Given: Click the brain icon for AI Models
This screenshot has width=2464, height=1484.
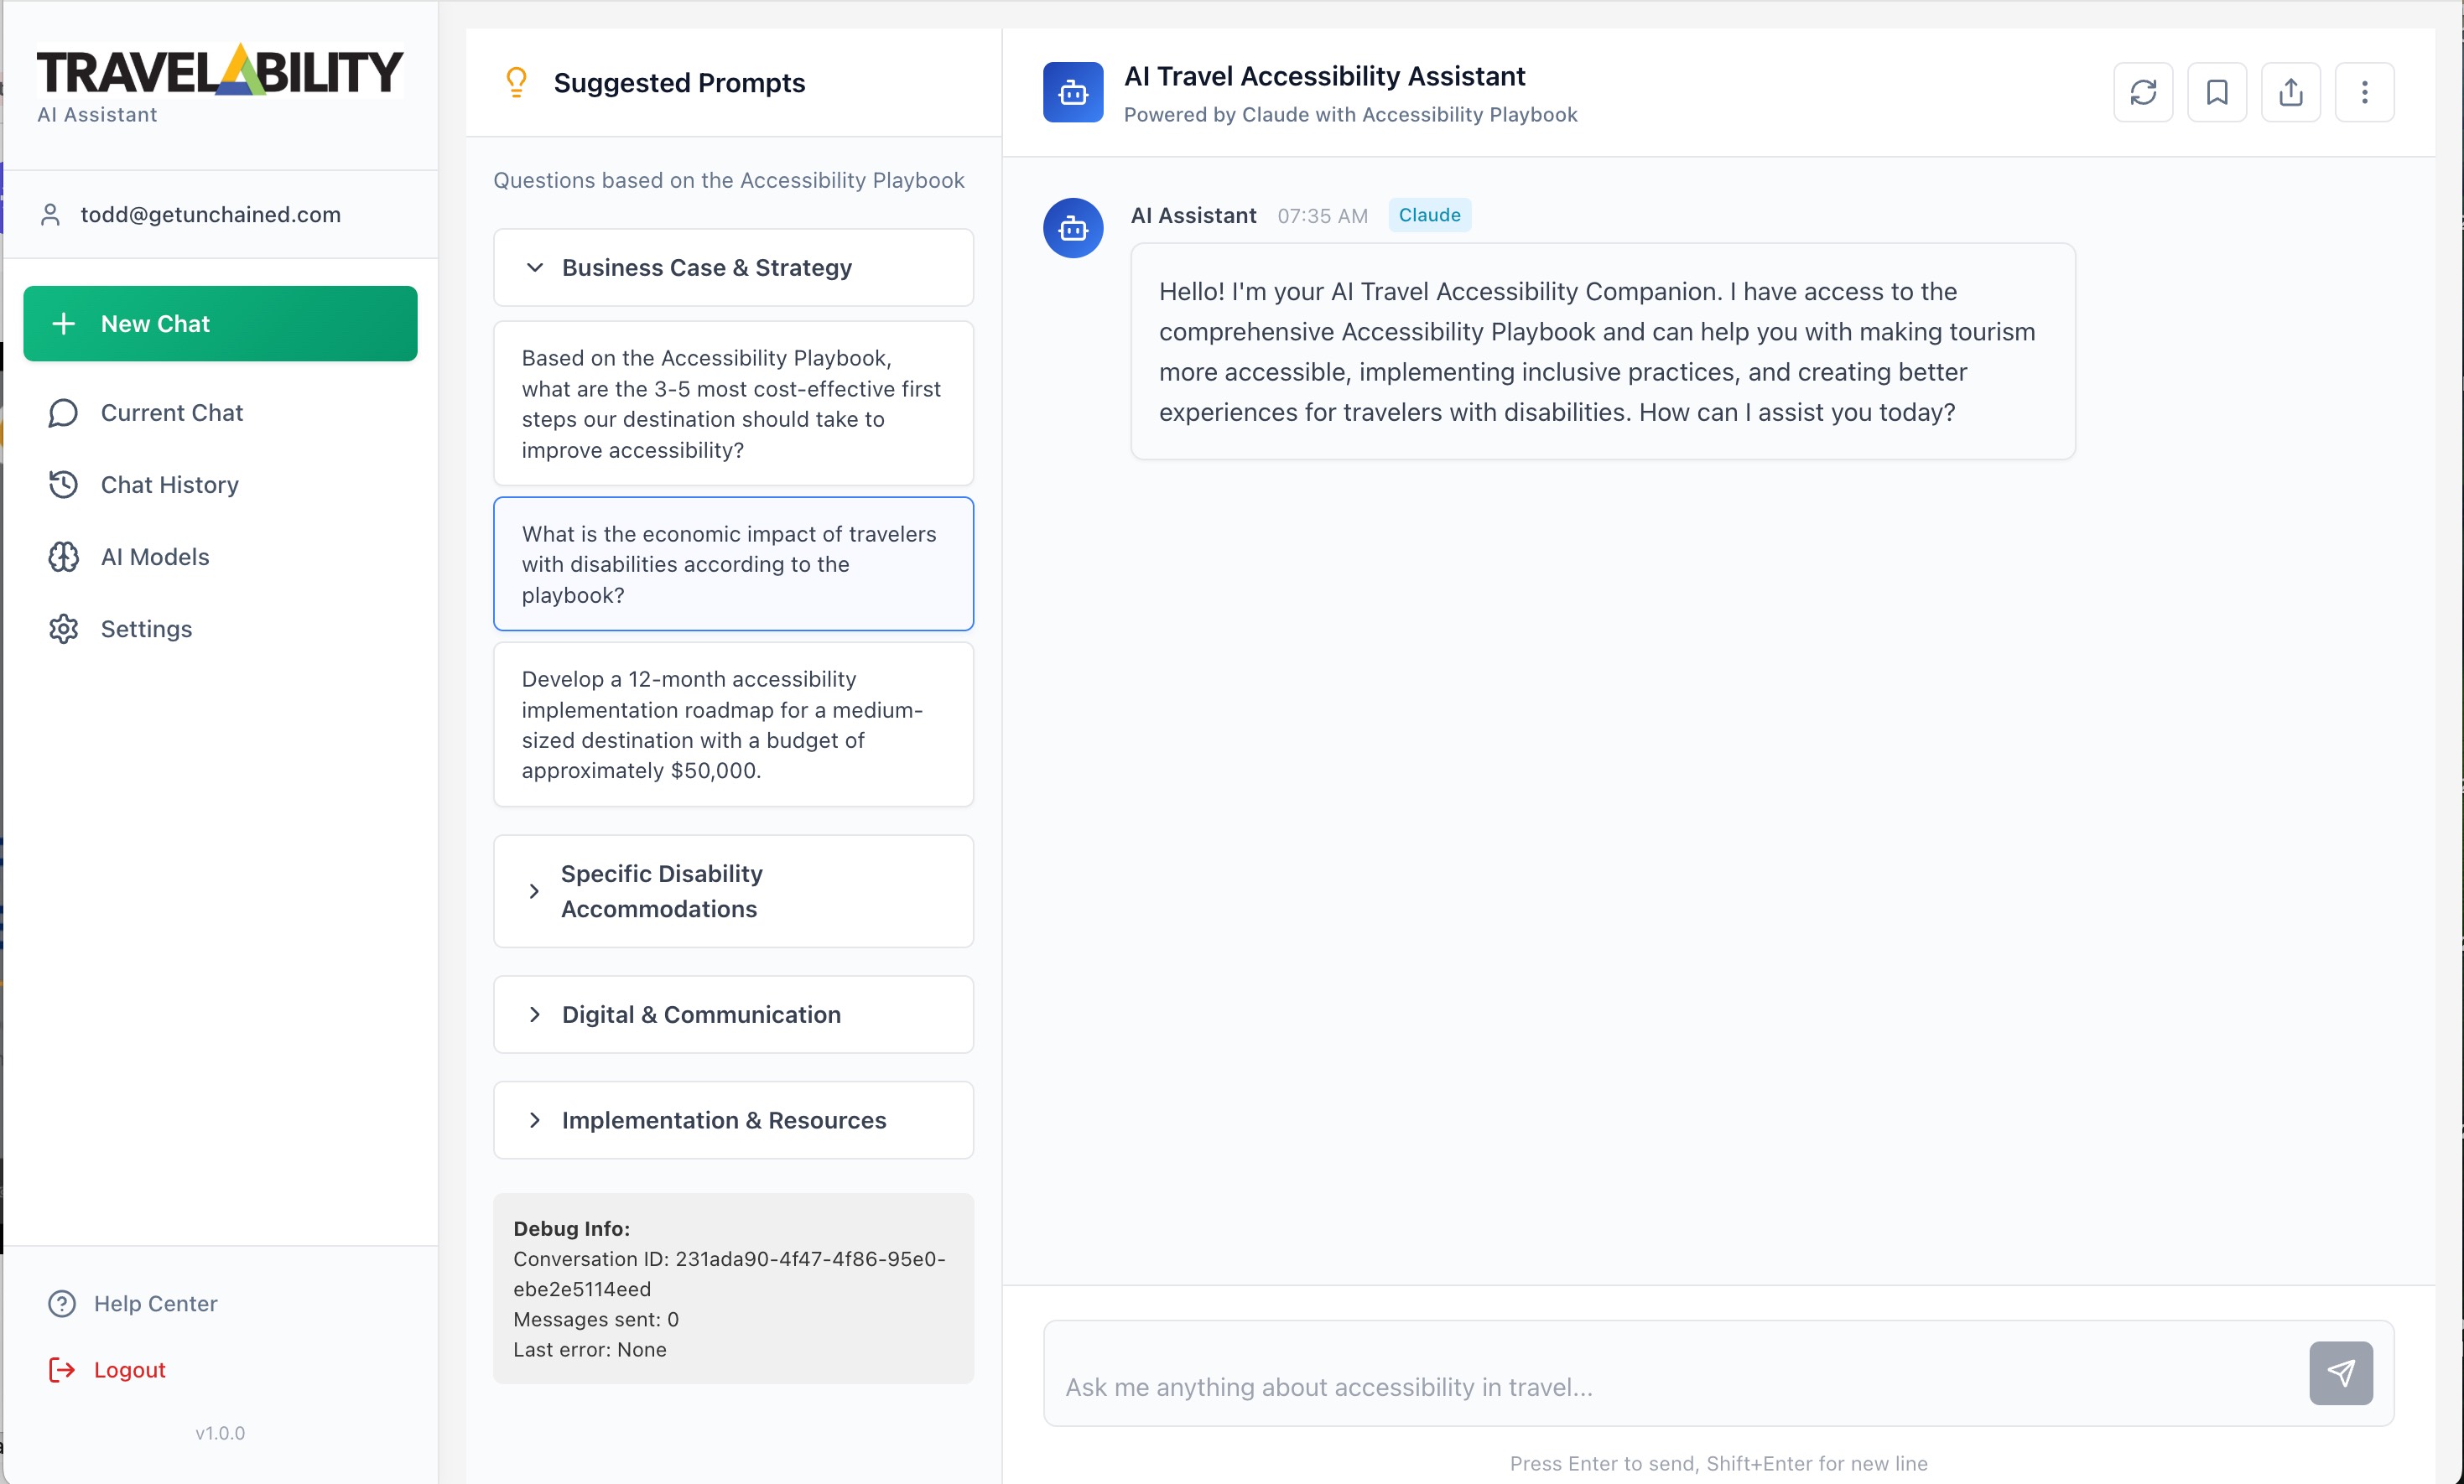Looking at the screenshot, I should pos(63,557).
